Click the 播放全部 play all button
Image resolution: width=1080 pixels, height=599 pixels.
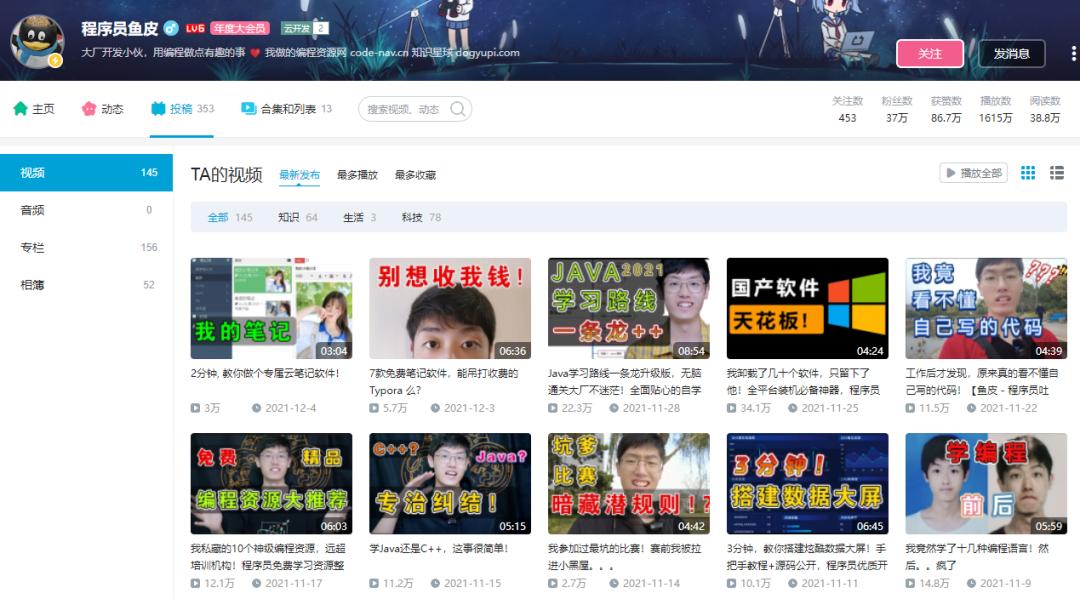(973, 173)
